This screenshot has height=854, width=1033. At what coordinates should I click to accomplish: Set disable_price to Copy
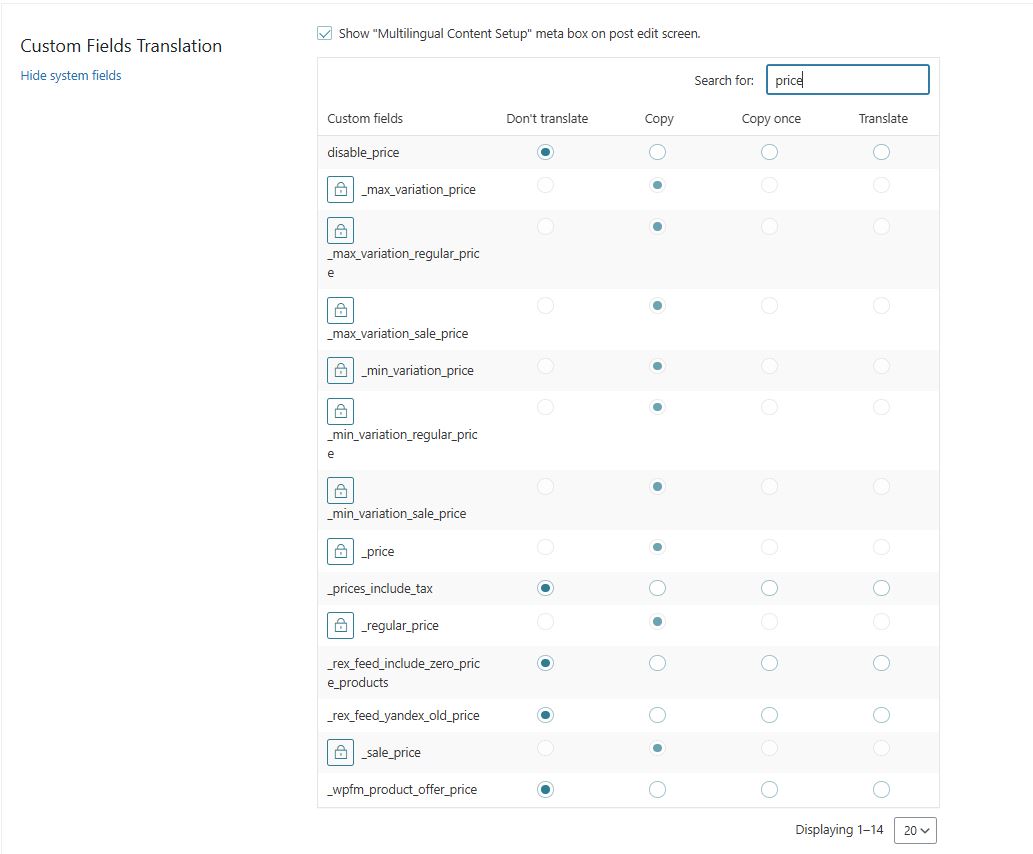point(657,152)
